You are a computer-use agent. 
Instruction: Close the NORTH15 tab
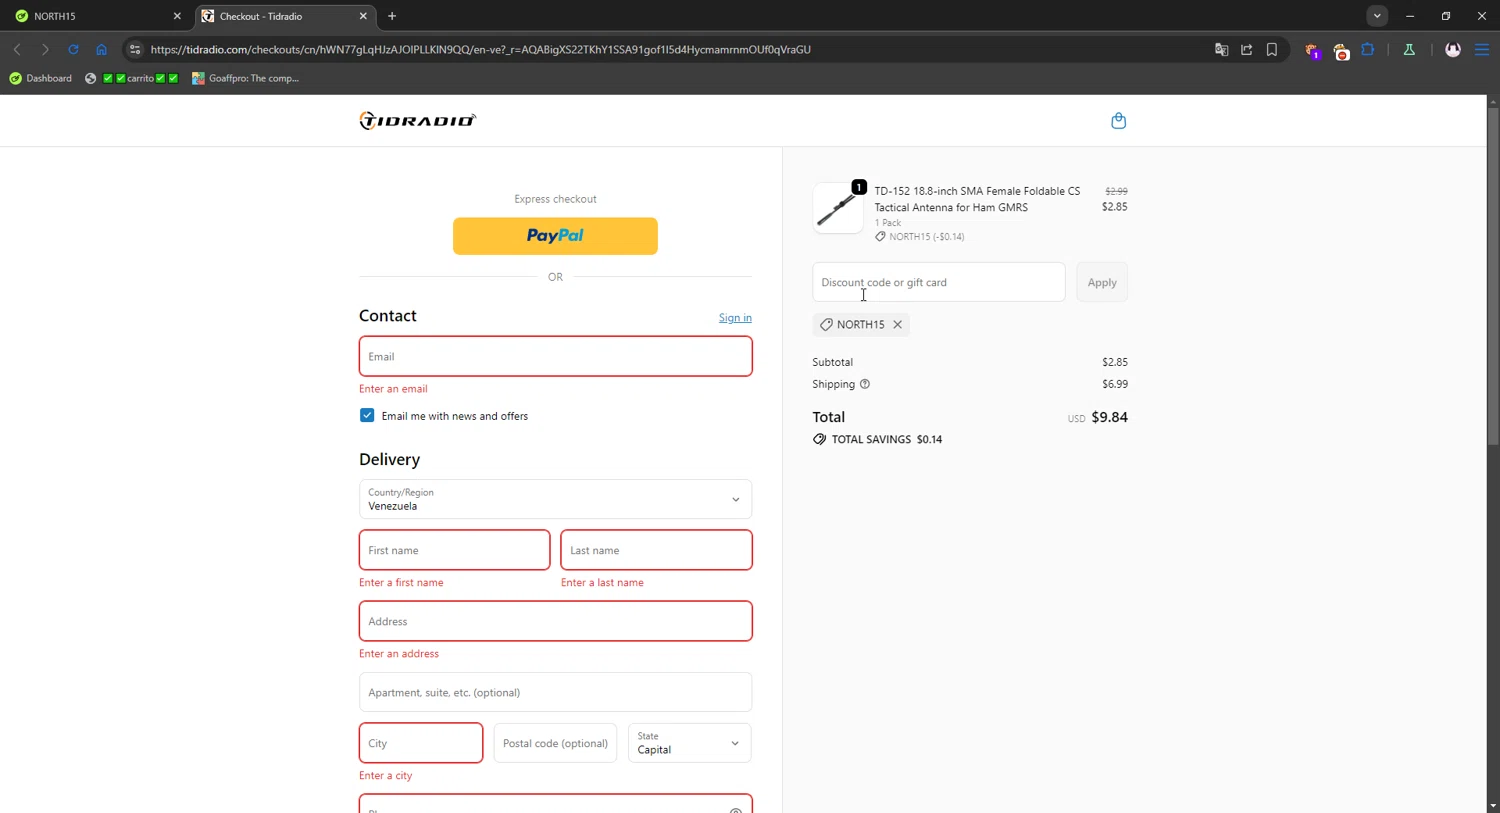point(177,16)
